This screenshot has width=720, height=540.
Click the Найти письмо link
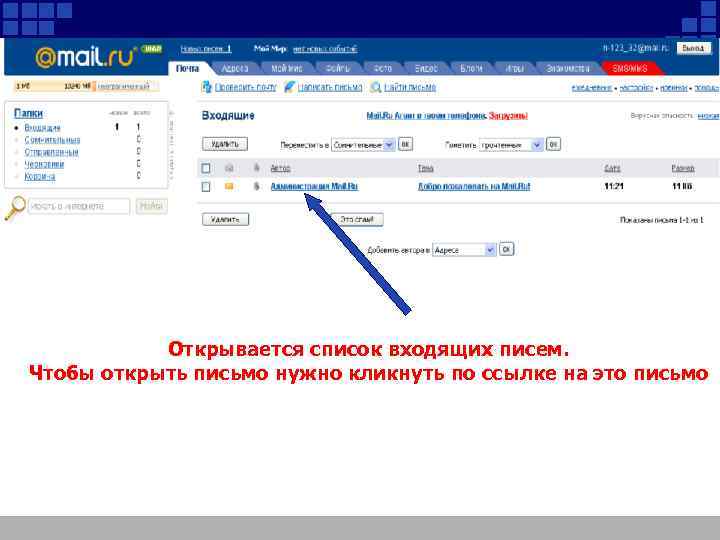[410, 87]
